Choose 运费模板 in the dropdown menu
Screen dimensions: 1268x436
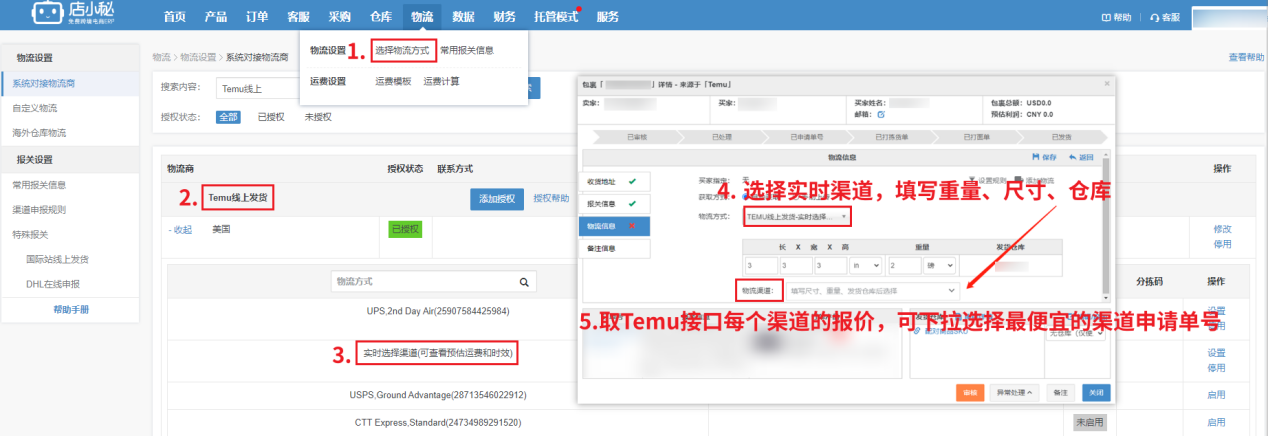pos(393,82)
